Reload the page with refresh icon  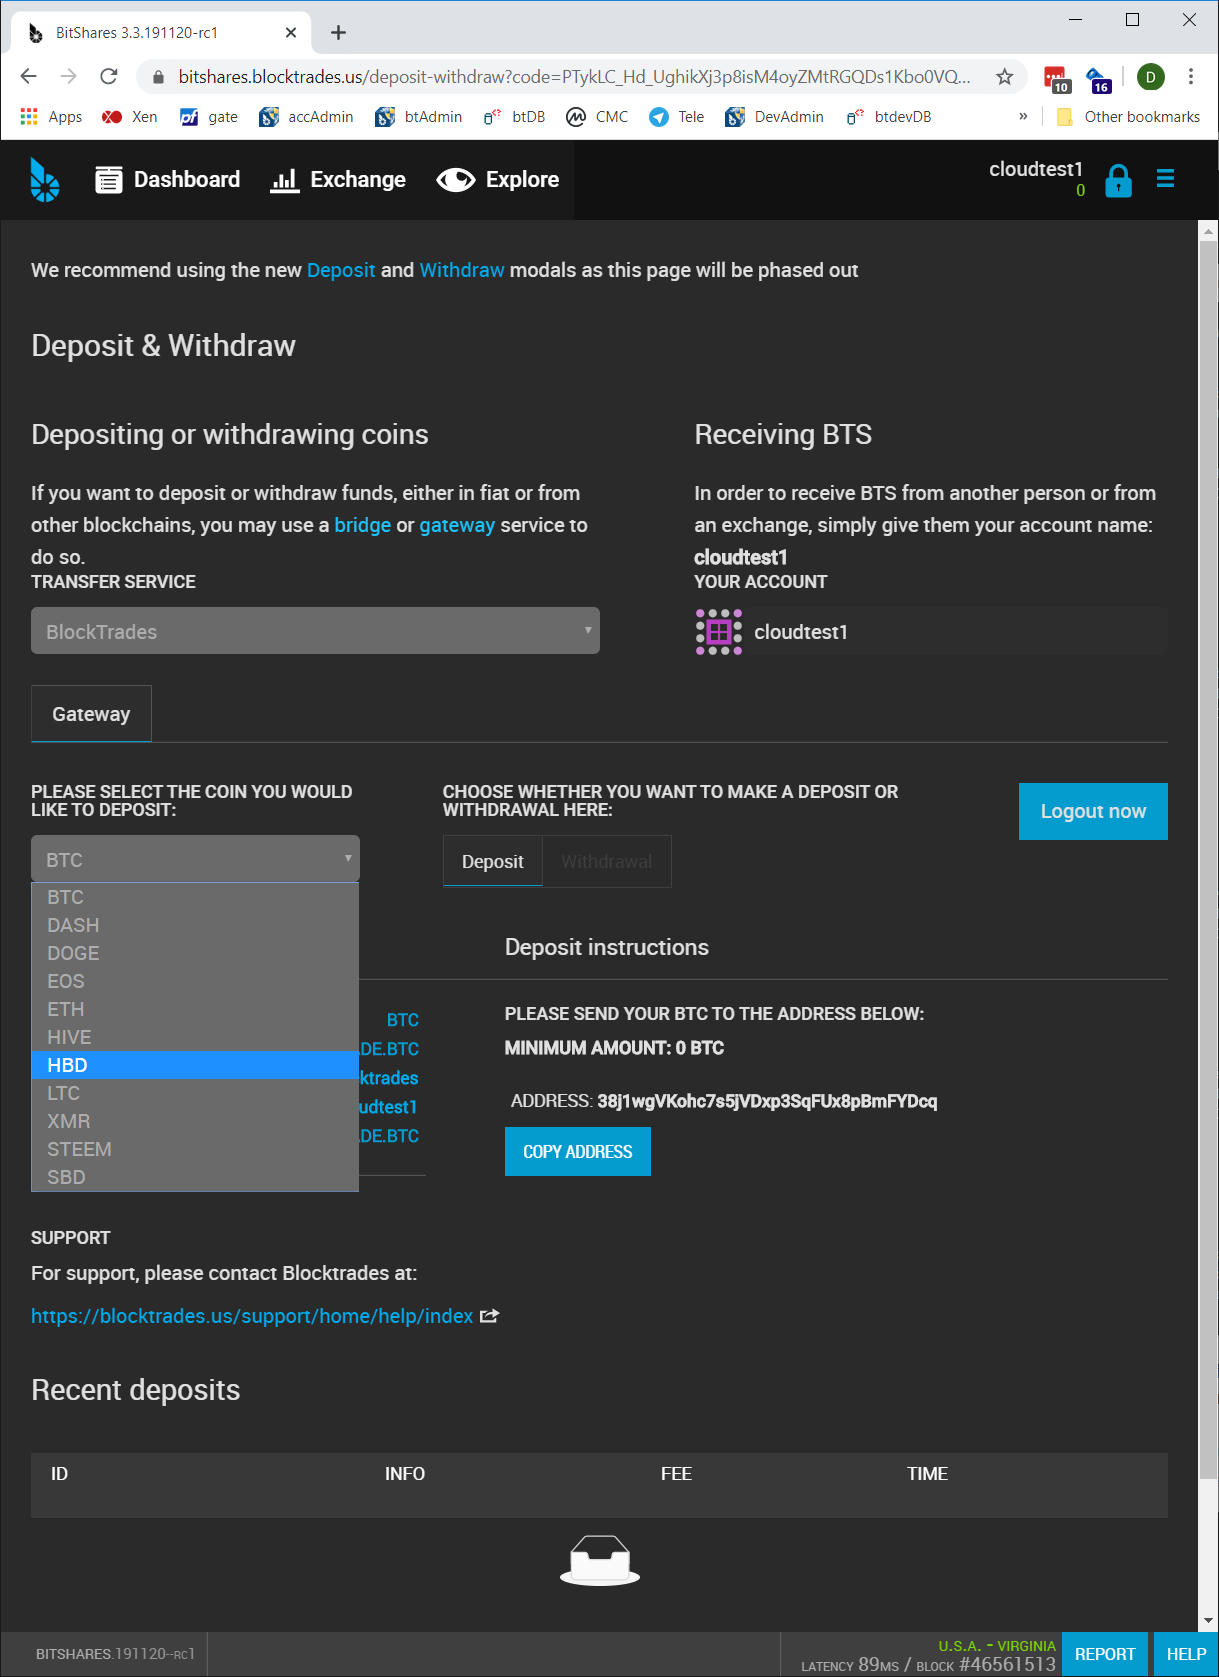coord(109,76)
